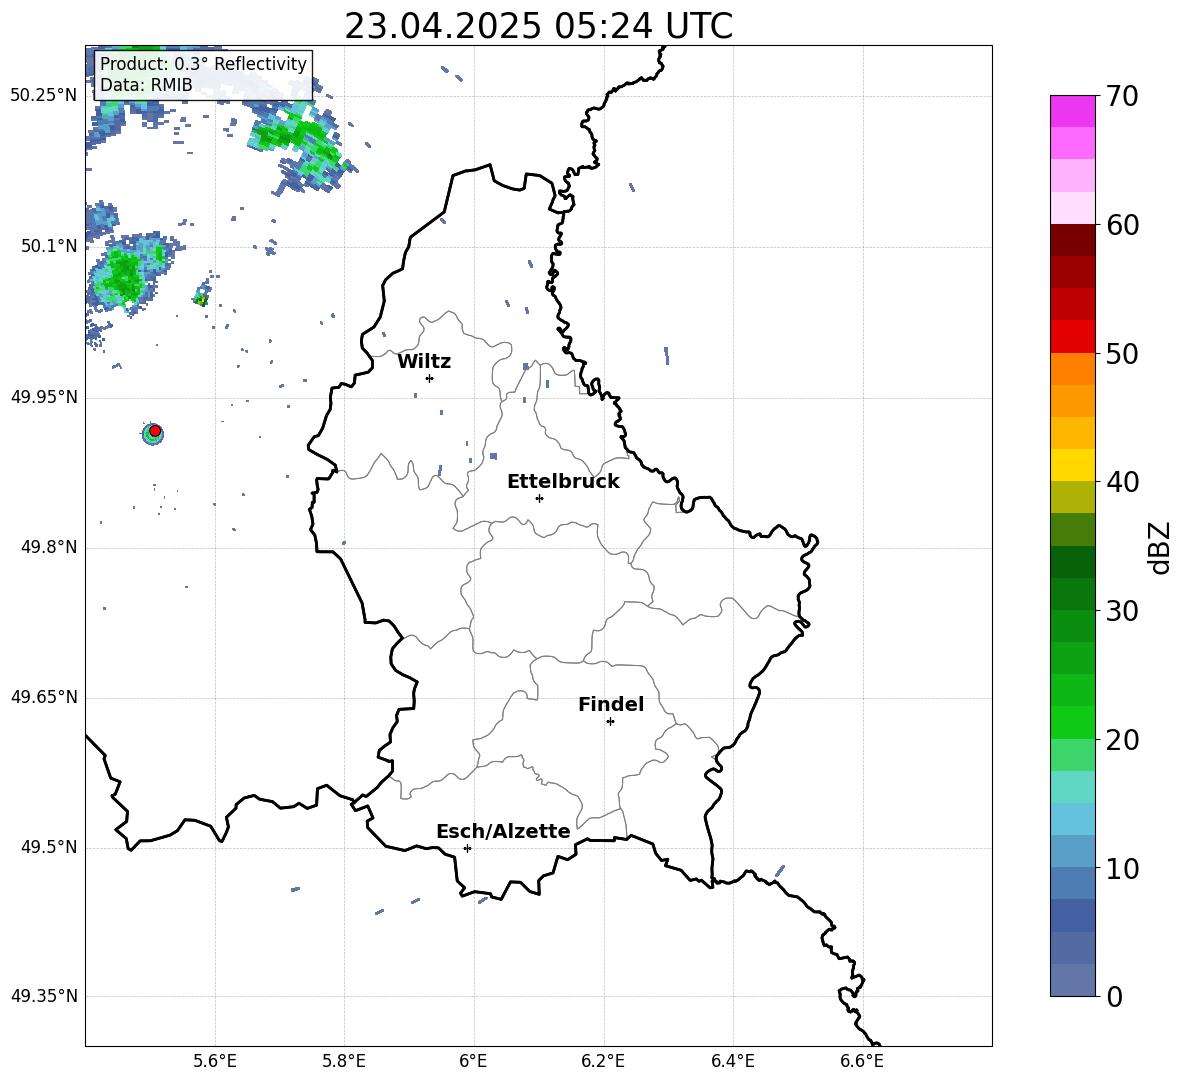This screenshot has height=1081, width=1184.
Task: Pick the bright green swatch just above 20 dBZ
Action: coord(1072,722)
